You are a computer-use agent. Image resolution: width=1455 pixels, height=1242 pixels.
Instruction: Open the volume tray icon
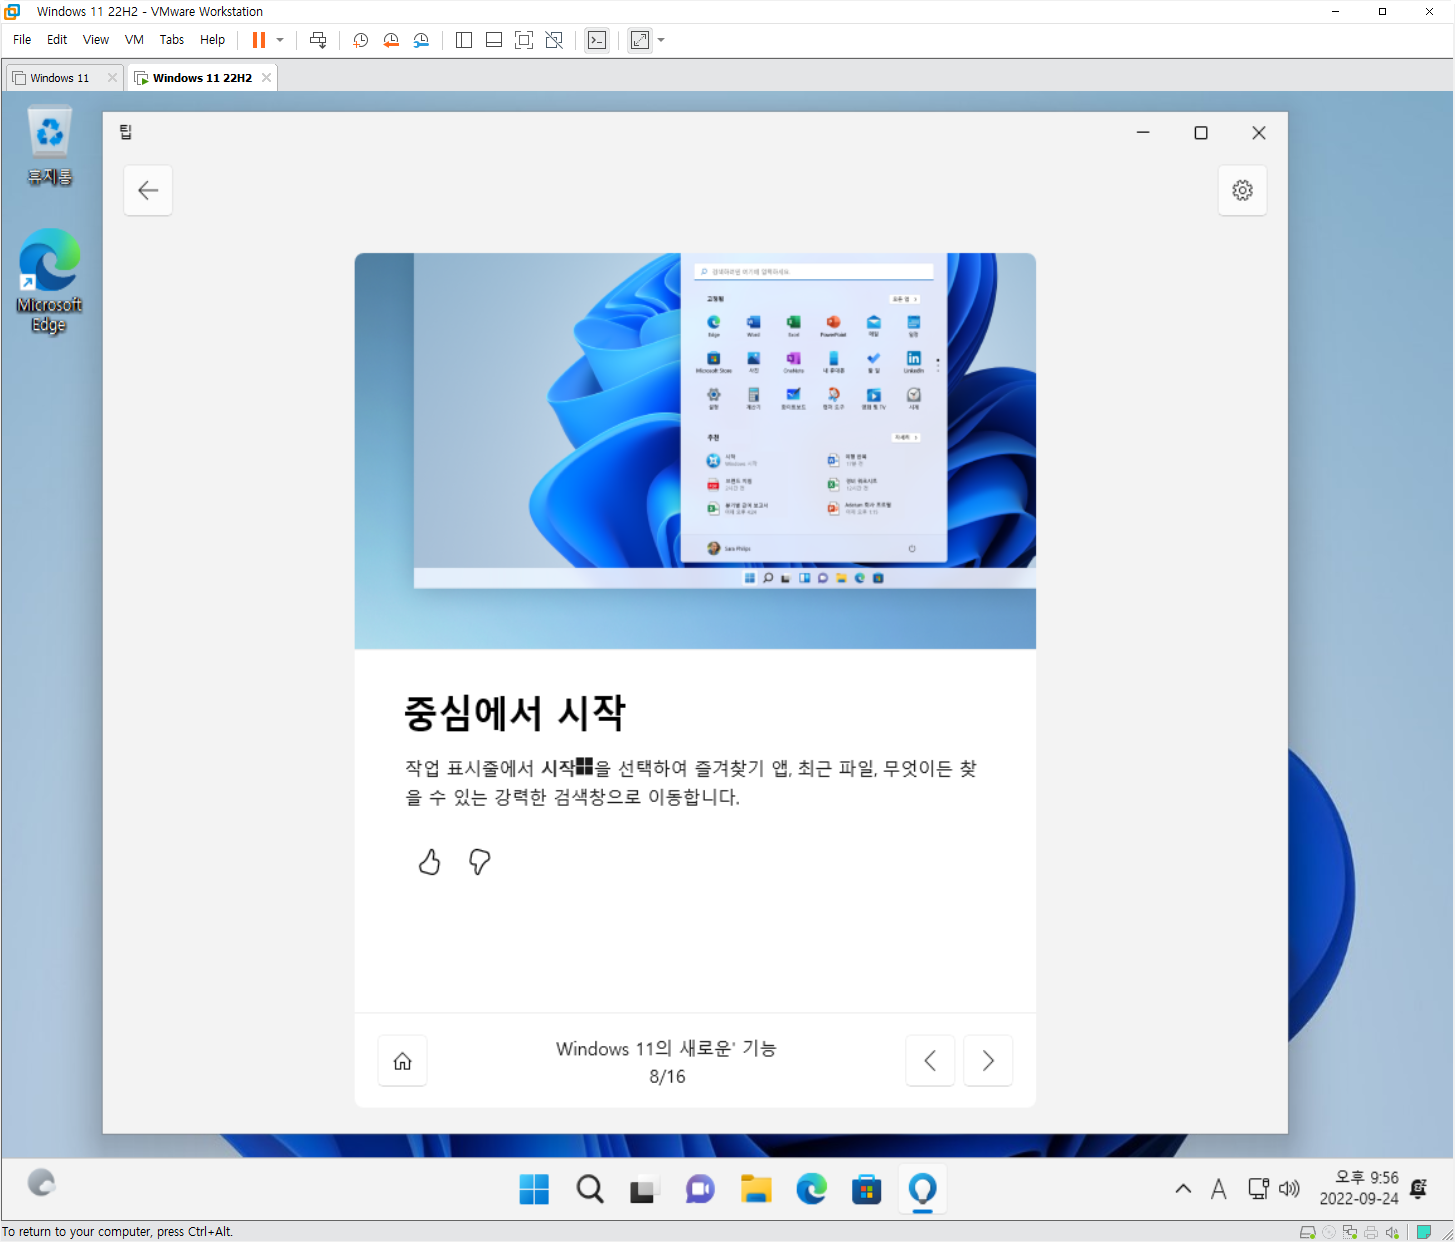[1289, 1189]
